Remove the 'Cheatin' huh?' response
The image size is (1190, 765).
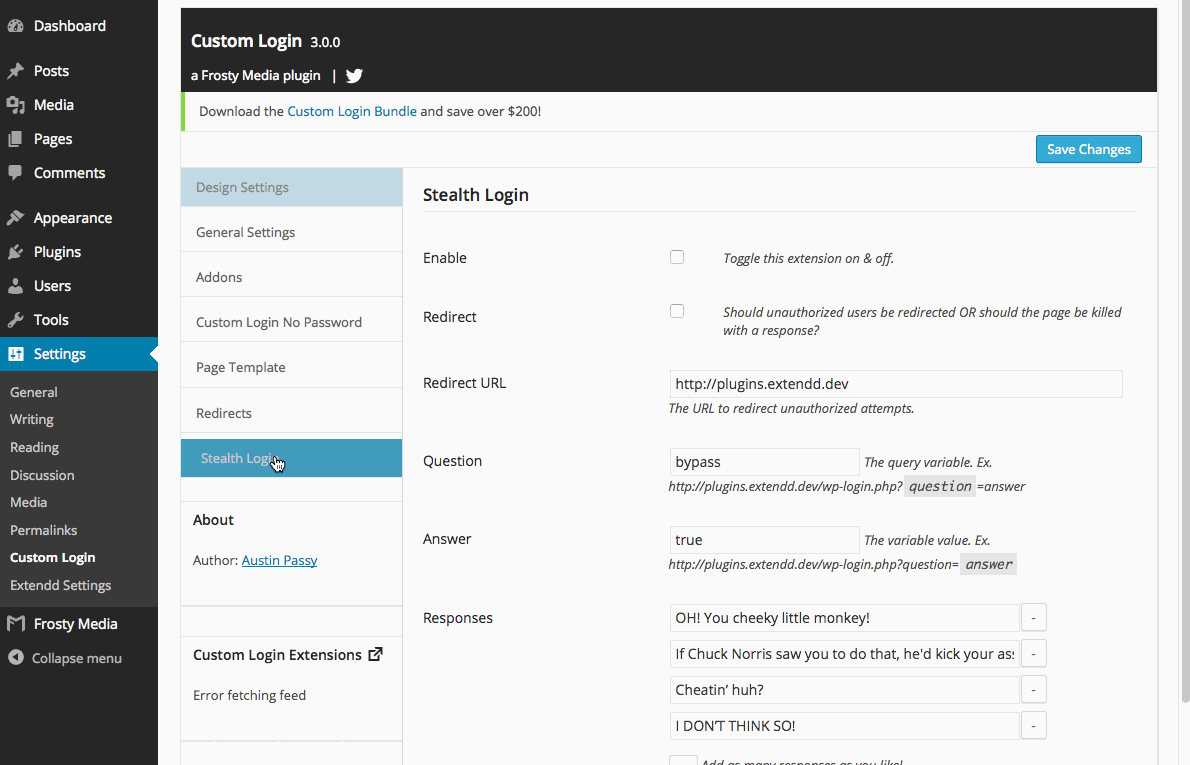click(1034, 690)
